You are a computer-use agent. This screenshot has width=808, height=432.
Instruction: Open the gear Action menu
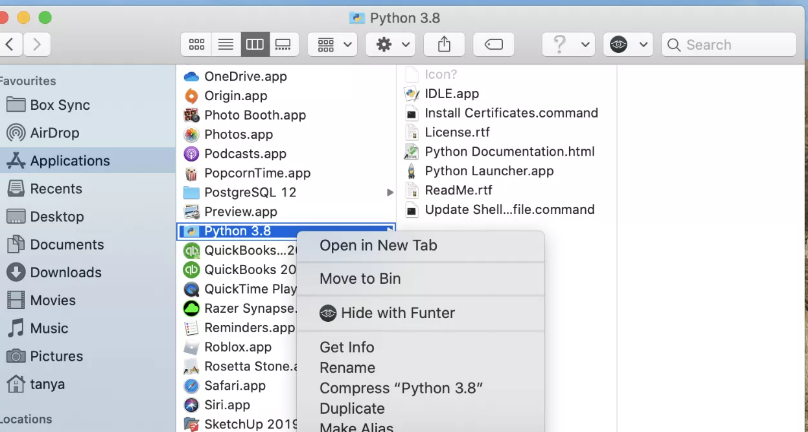point(391,45)
